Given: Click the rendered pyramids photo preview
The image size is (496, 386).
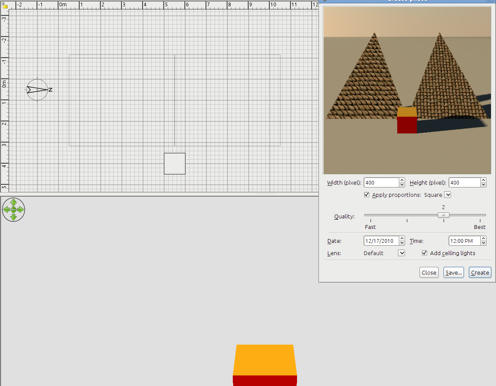Looking at the screenshot, I should 407,90.
